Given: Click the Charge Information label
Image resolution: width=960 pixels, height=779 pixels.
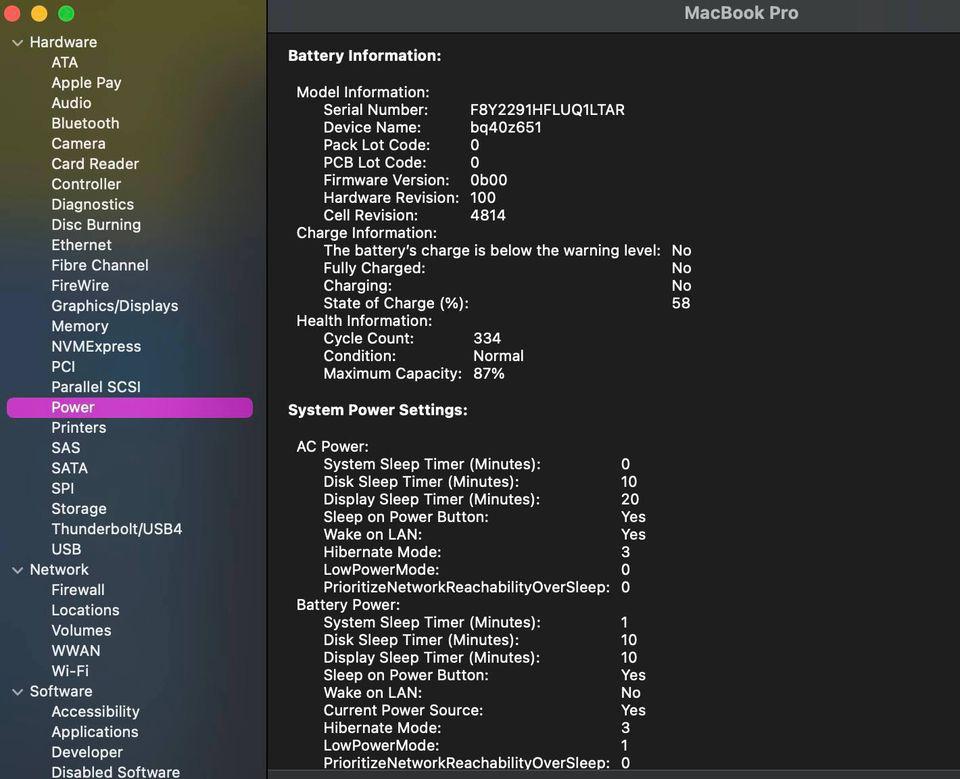Looking at the screenshot, I should point(367,233).
